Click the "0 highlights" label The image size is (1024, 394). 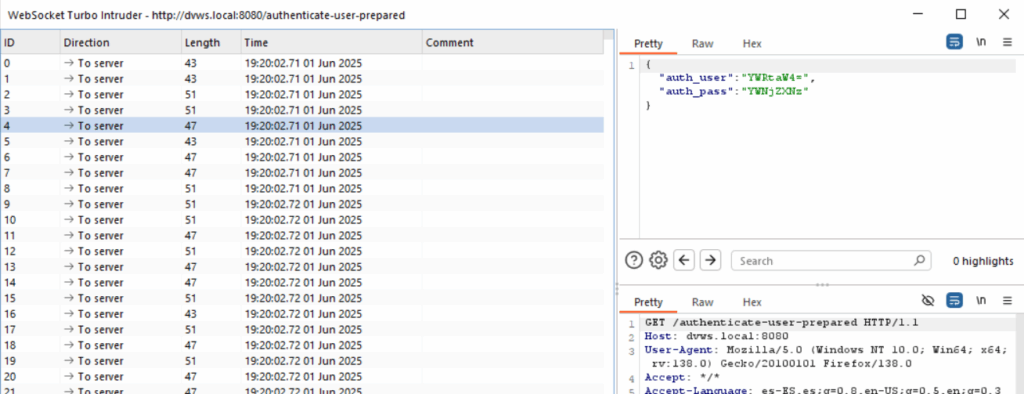[x=983, y=261]
